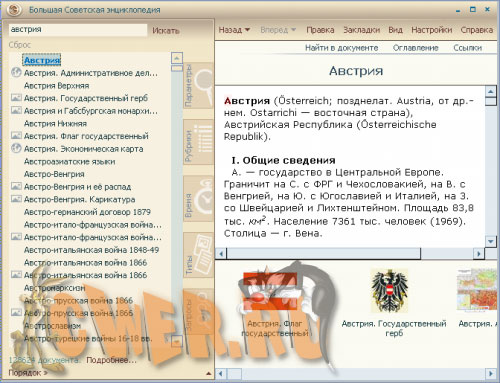Viewport: 500px width, 383px height.
Task: Open the Государственный герб coat of arms thumbnail
Action: click(389, 291)
